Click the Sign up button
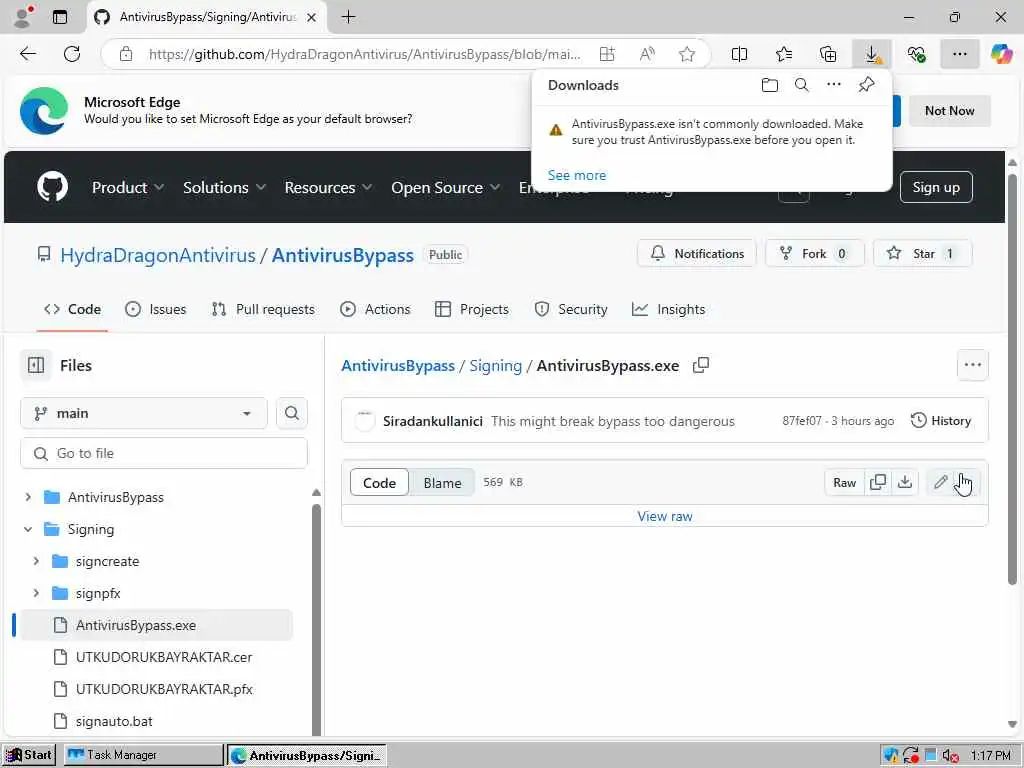The height and width of the screenshot is (768, 1024). click(936, 187)
